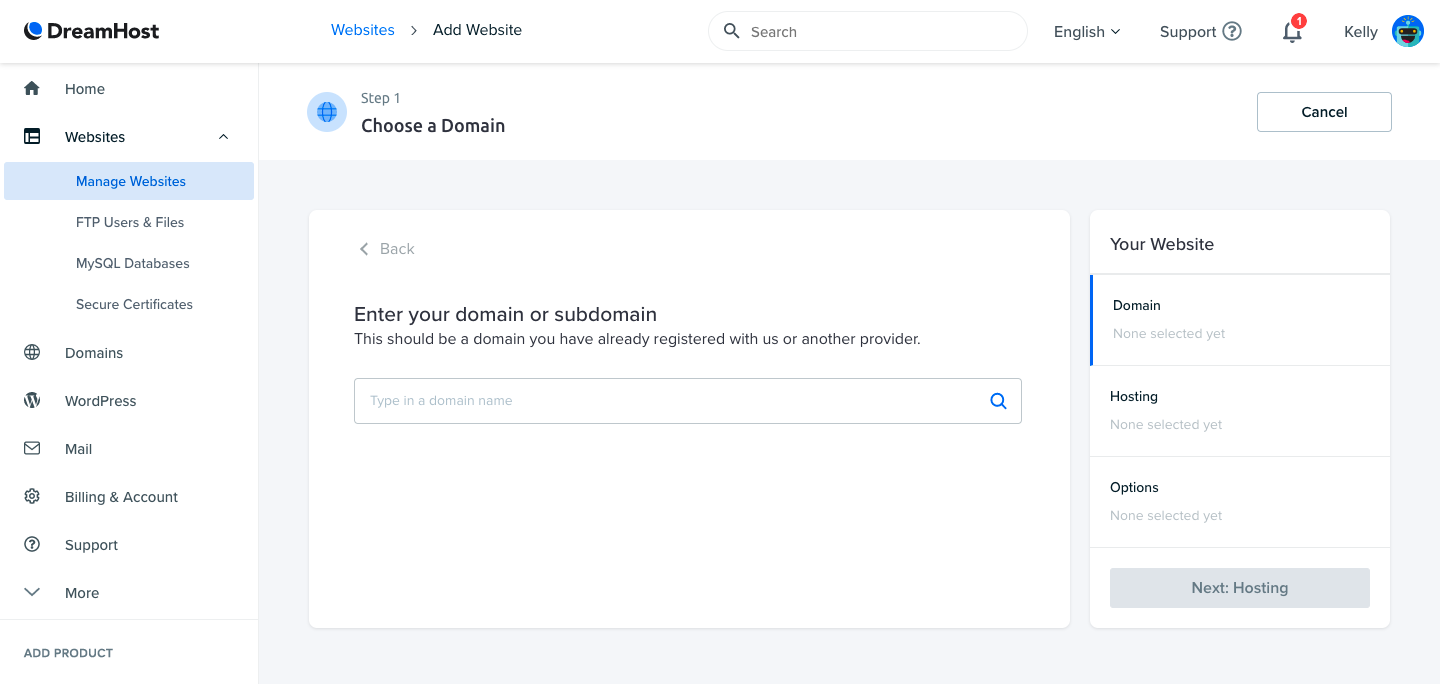Click the Mail envelope icon
The image size is (1440, 684).
click(32, 449)
